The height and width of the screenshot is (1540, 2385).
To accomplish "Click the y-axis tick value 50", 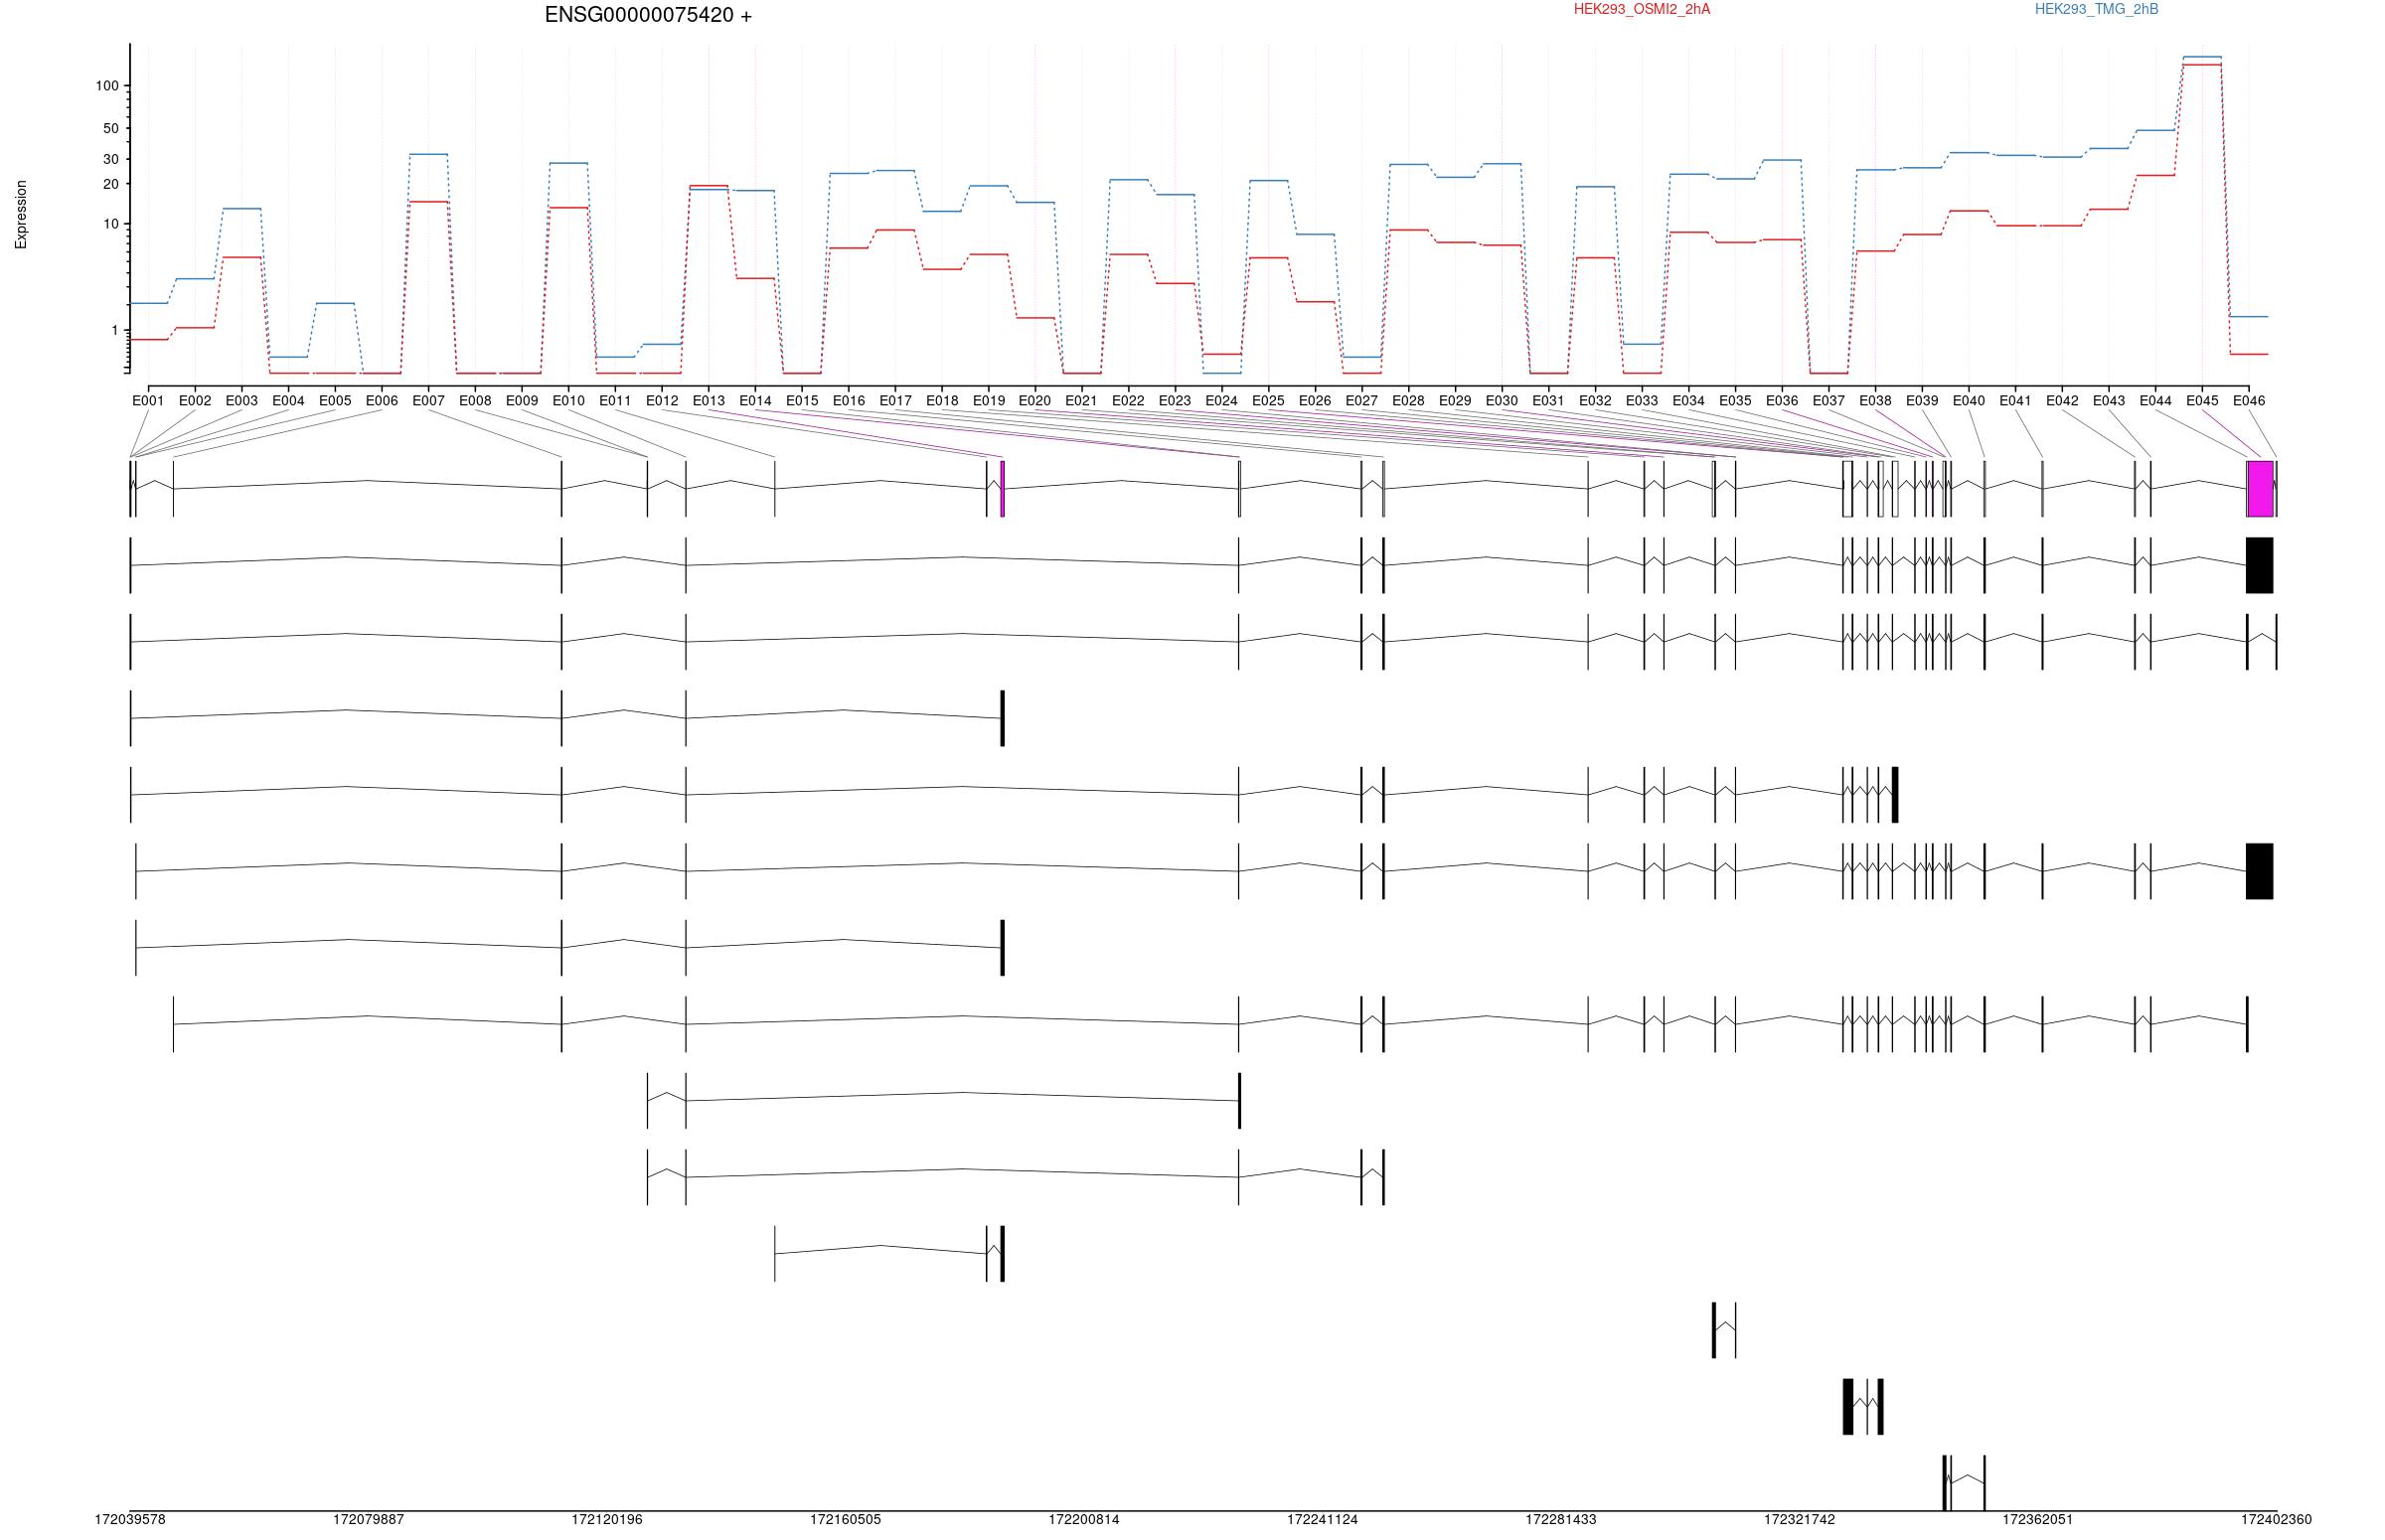I will pos(111,128).
